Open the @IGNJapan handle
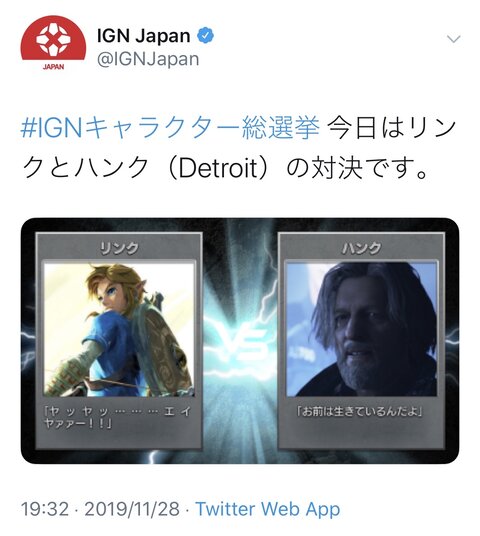 pos(148,59)
